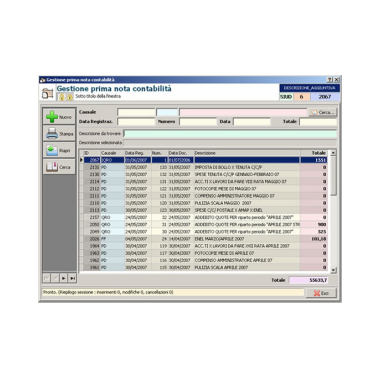Sort by the Data Reg. column header
This screenshot has width=380, height=380.
[138, 153]
